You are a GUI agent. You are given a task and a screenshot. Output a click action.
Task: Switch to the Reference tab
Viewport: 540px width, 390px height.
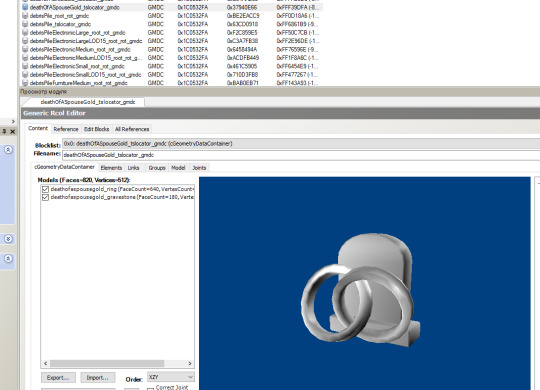(66, 129)
